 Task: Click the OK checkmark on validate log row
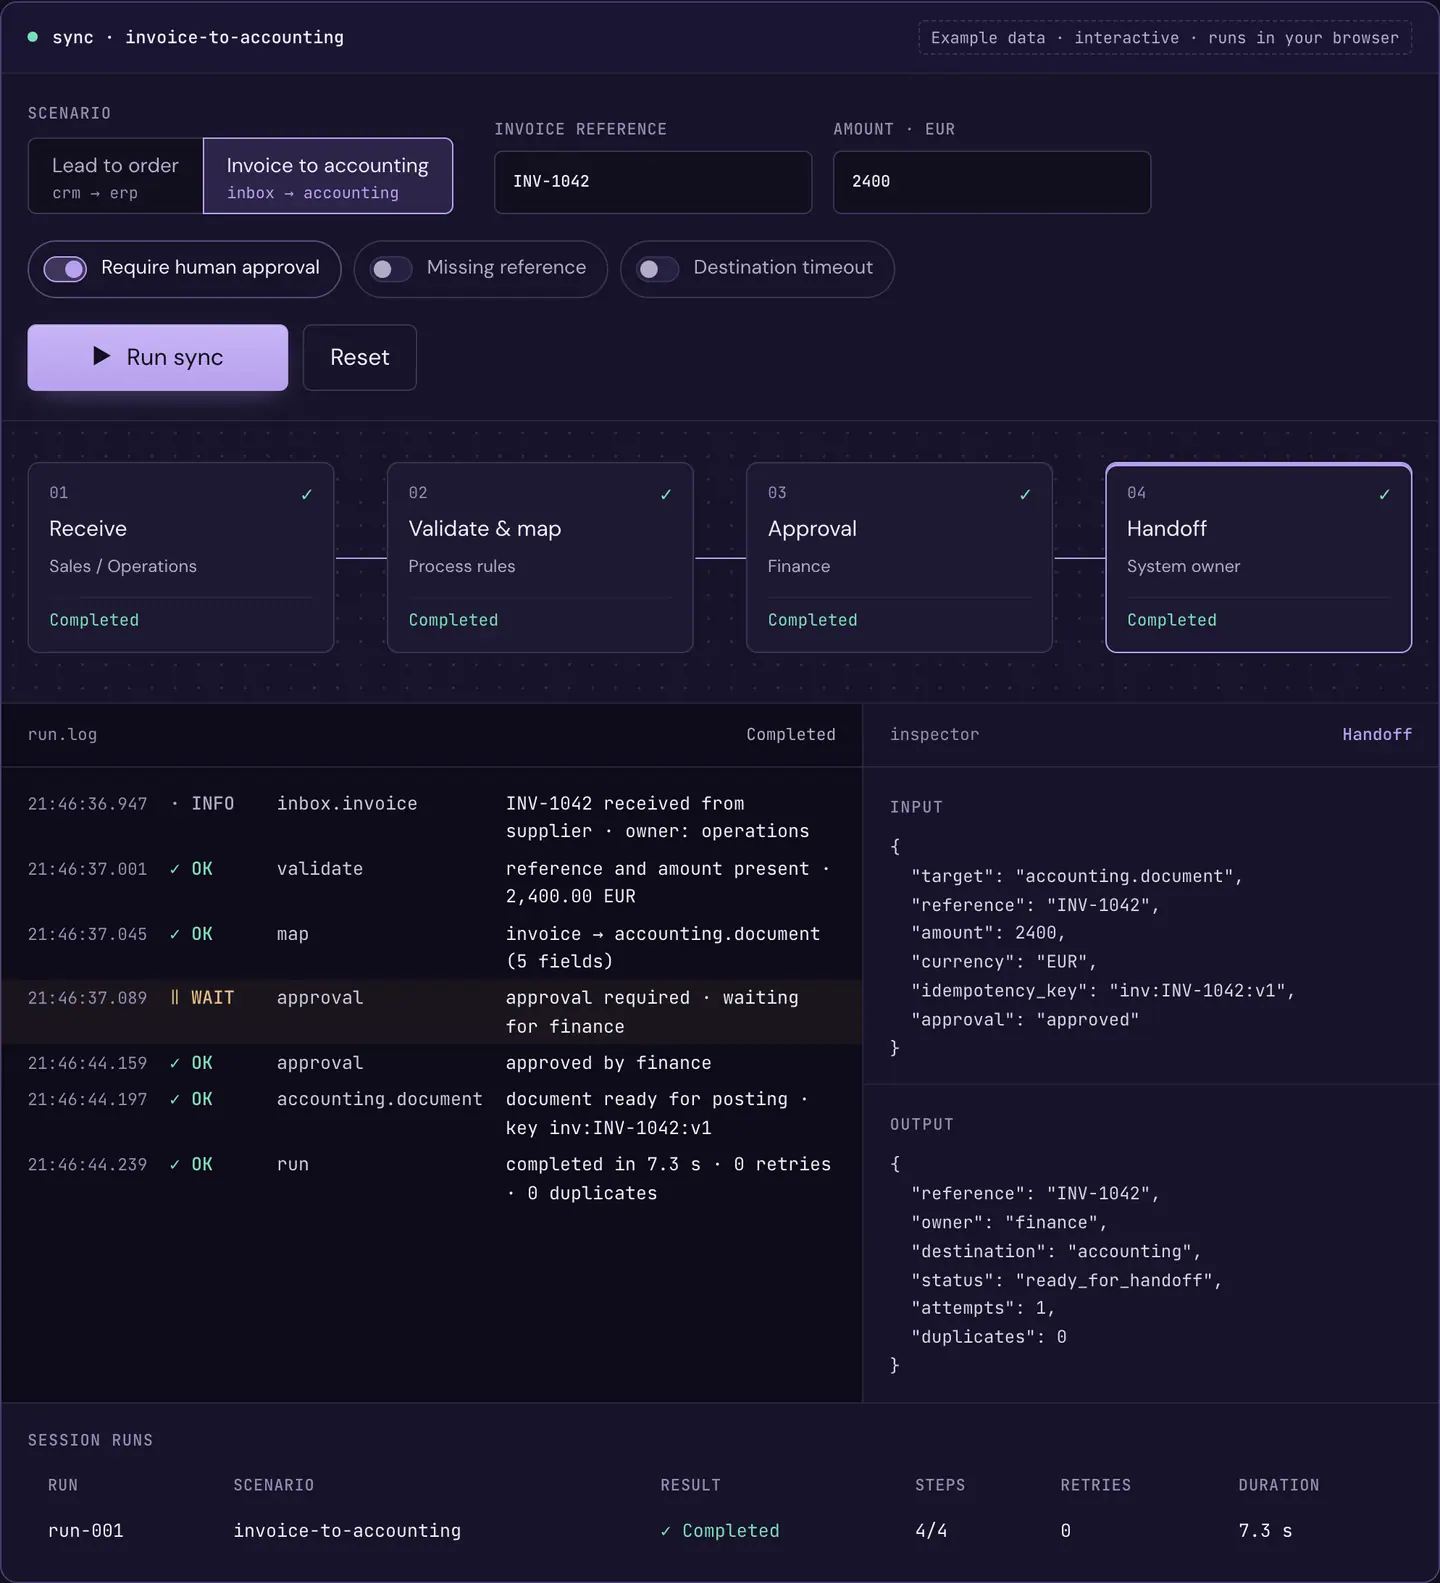(175, 869)
